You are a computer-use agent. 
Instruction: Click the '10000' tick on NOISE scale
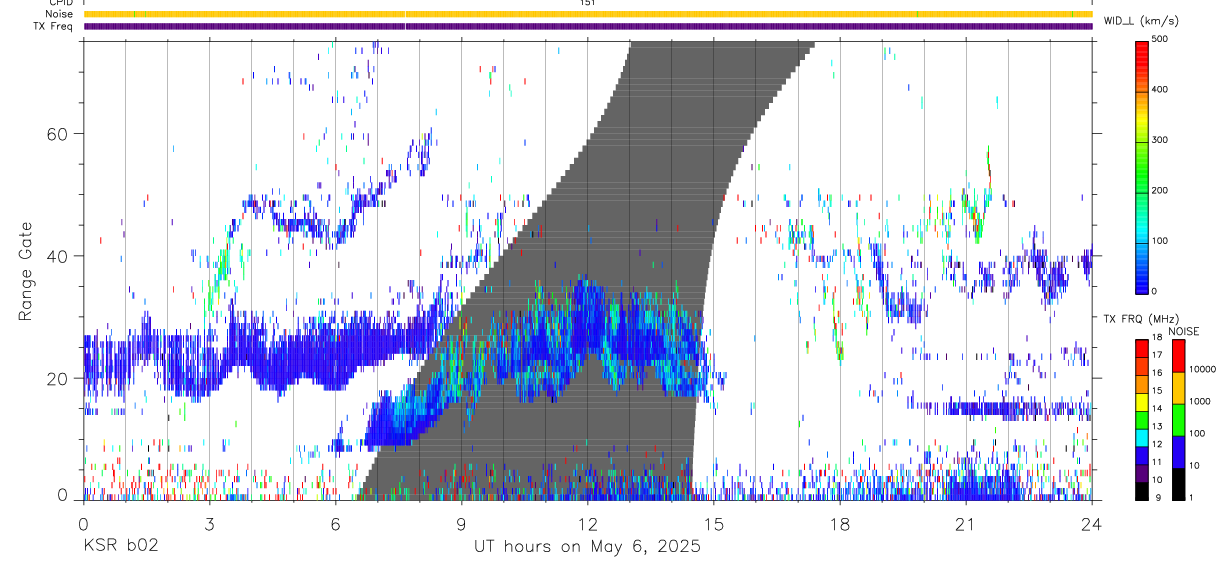[1202, 369]
